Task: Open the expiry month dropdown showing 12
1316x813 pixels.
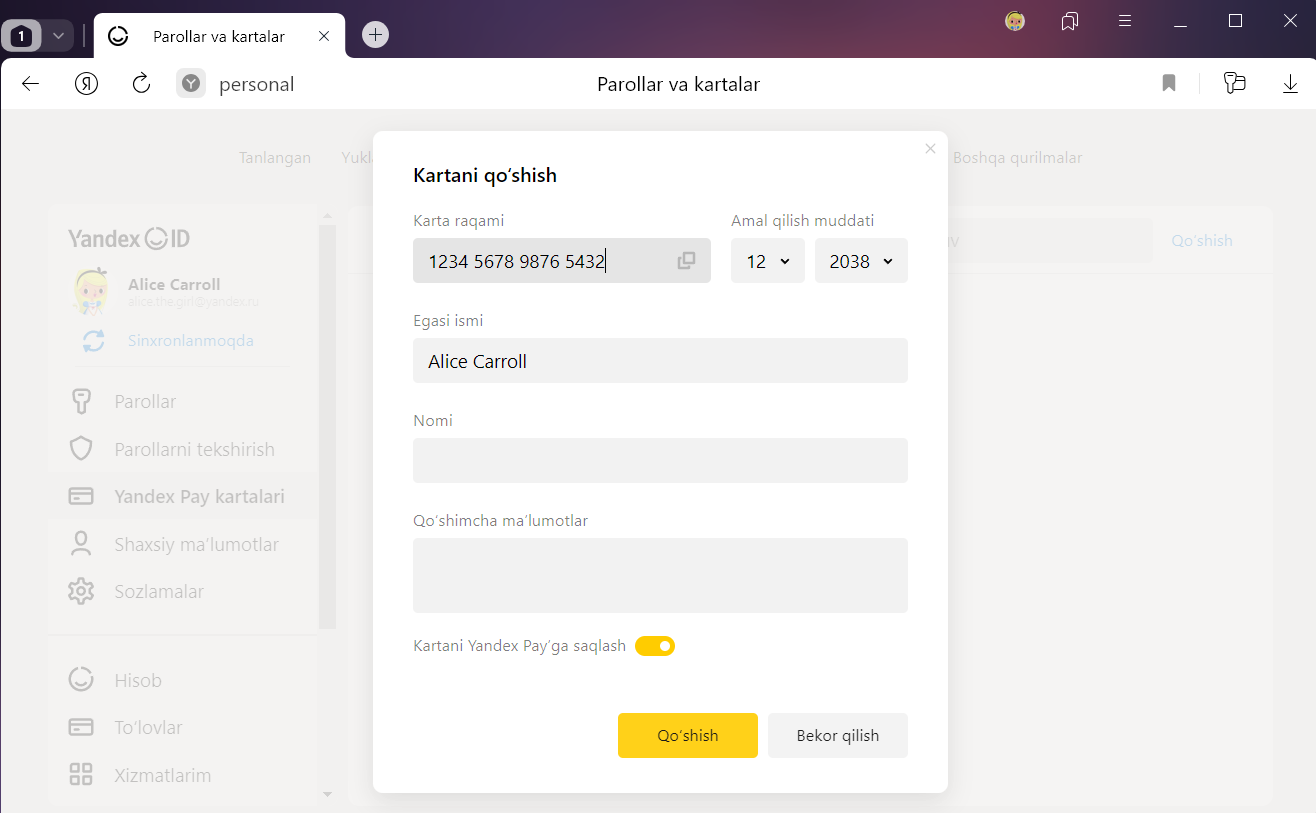Action: 767,261
